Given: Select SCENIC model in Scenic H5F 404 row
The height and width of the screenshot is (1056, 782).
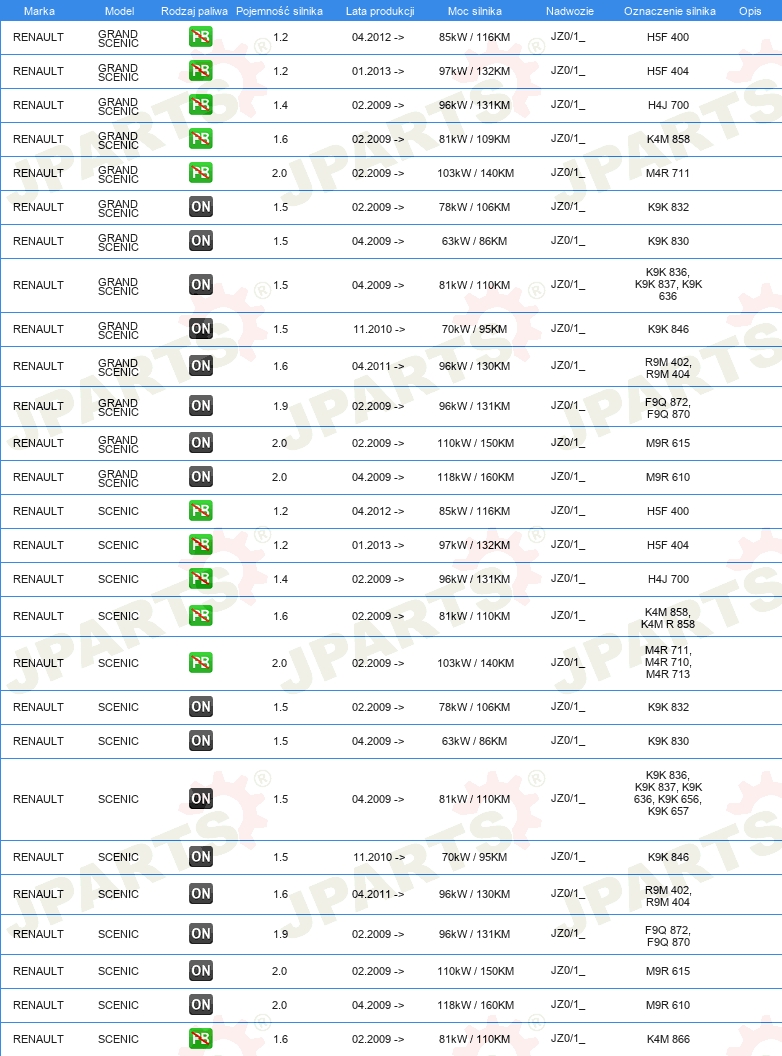Looking at the screenshot, I should (x=118, y=545).
